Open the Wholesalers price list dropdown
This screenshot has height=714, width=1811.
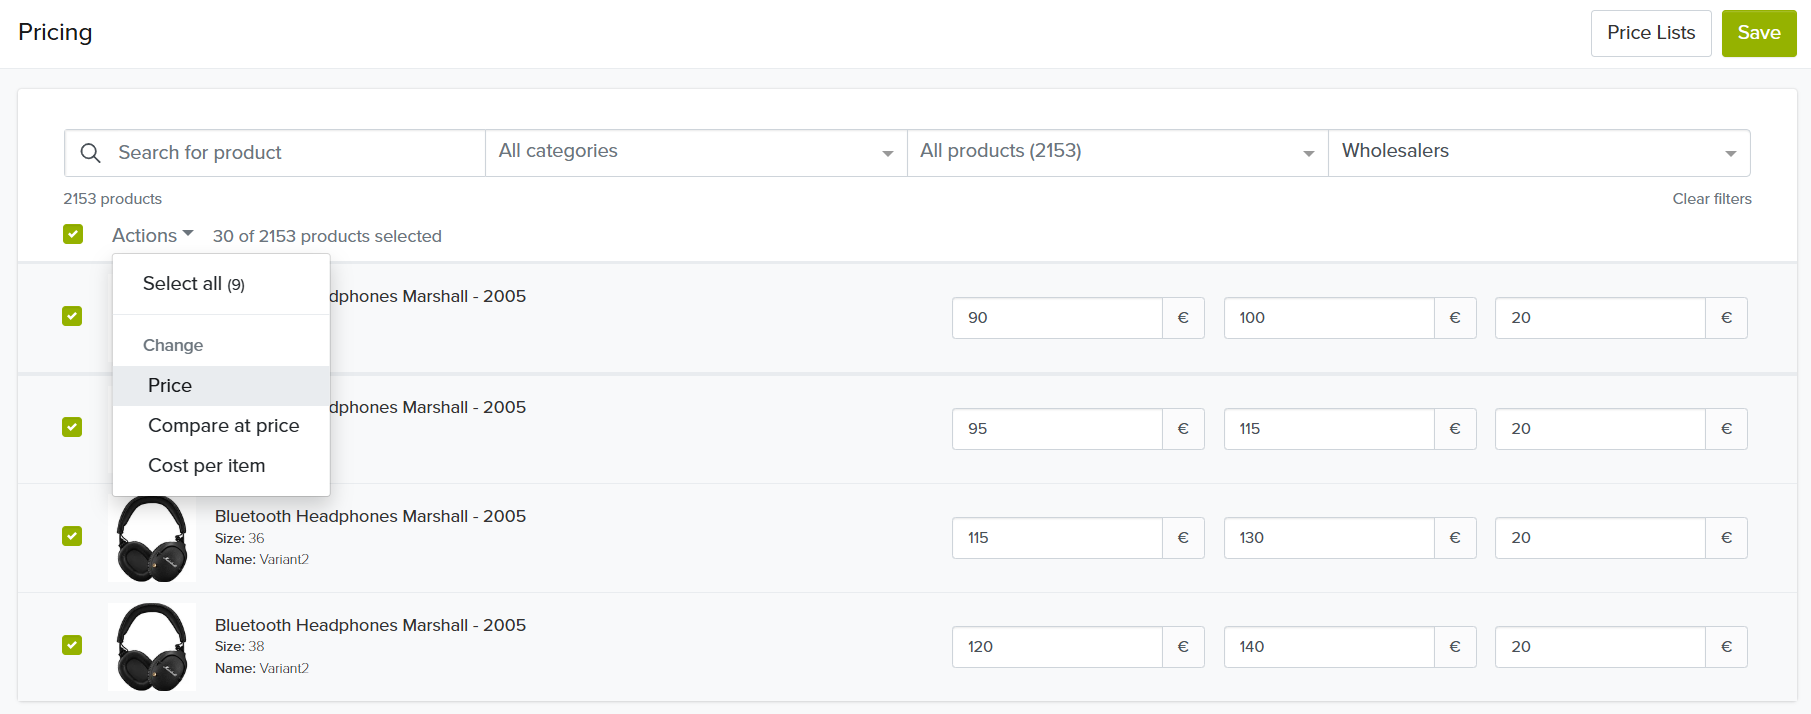pyautogui.click(x=1538, y=152)
